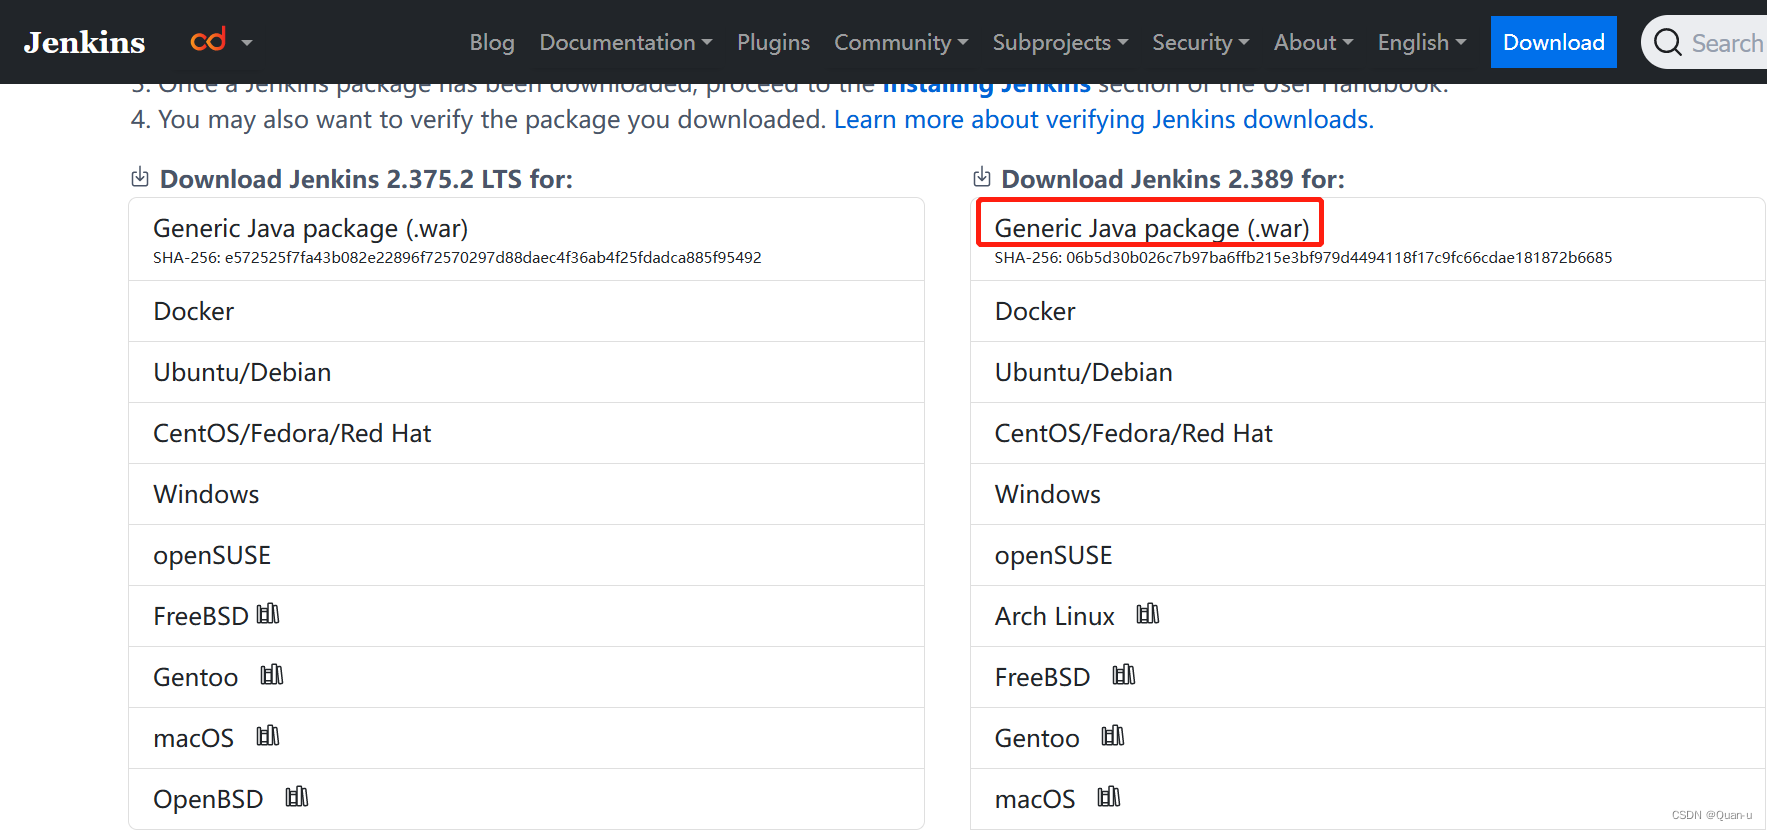This screenshot has width=1767, height=830.
Task: Click the blue Download button
Action: point(1553,42)
